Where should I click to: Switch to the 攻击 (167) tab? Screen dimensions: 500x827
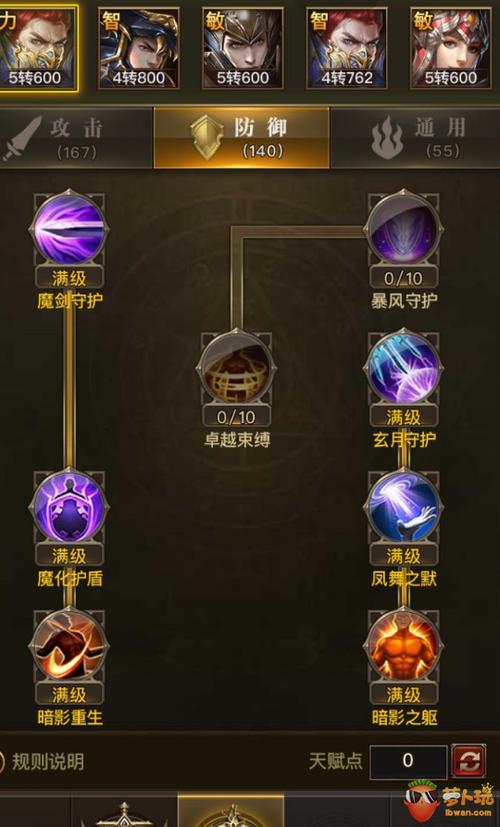click(75, 138)
